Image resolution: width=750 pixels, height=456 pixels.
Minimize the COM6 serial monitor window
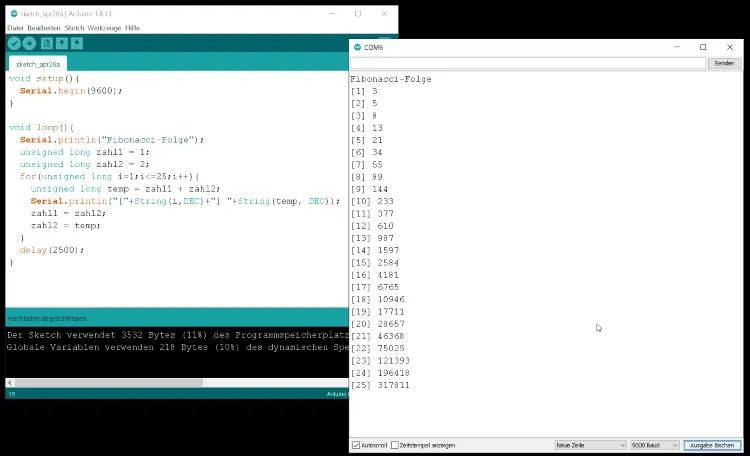tap(677, 47)
